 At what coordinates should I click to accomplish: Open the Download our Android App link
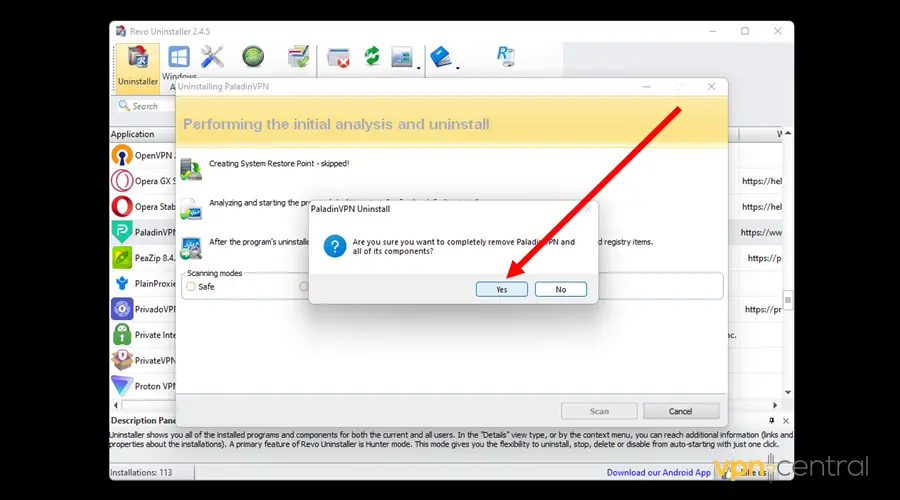tap(659, 472)
